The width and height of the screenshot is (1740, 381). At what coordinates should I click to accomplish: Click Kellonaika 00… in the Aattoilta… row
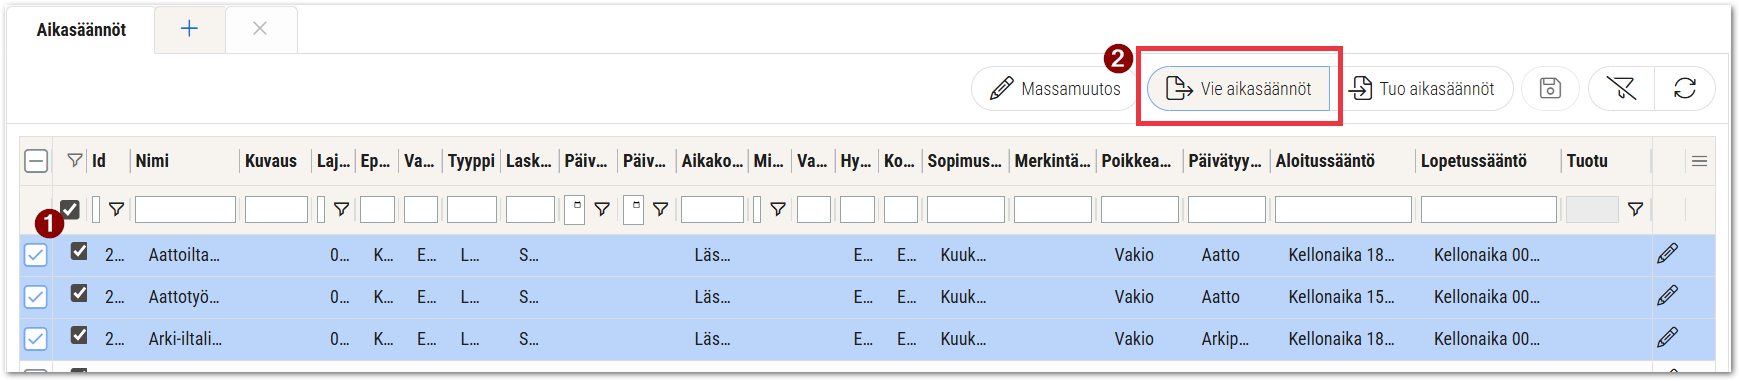[1487, 255]
